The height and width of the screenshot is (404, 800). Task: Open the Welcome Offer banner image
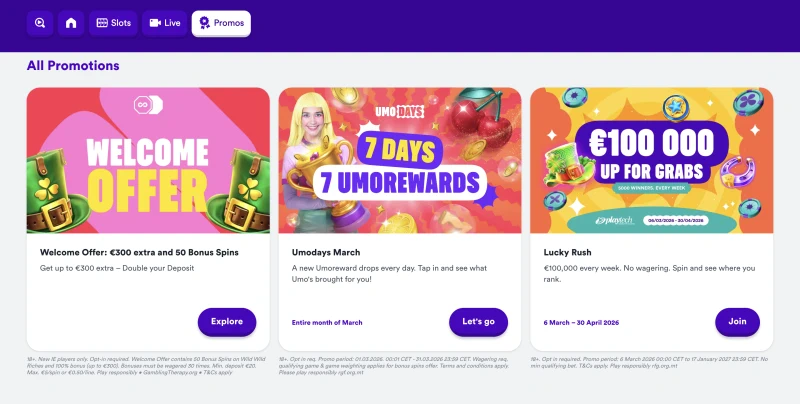(x=148, y=160)
